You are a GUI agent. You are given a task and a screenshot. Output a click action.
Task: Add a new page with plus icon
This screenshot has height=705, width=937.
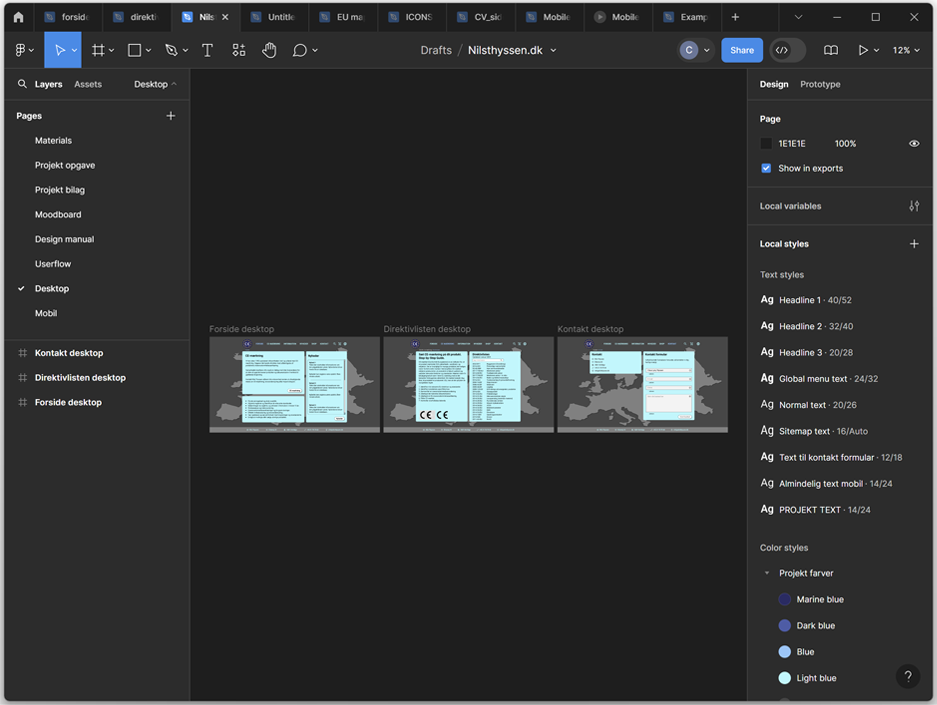coord(170,116)
